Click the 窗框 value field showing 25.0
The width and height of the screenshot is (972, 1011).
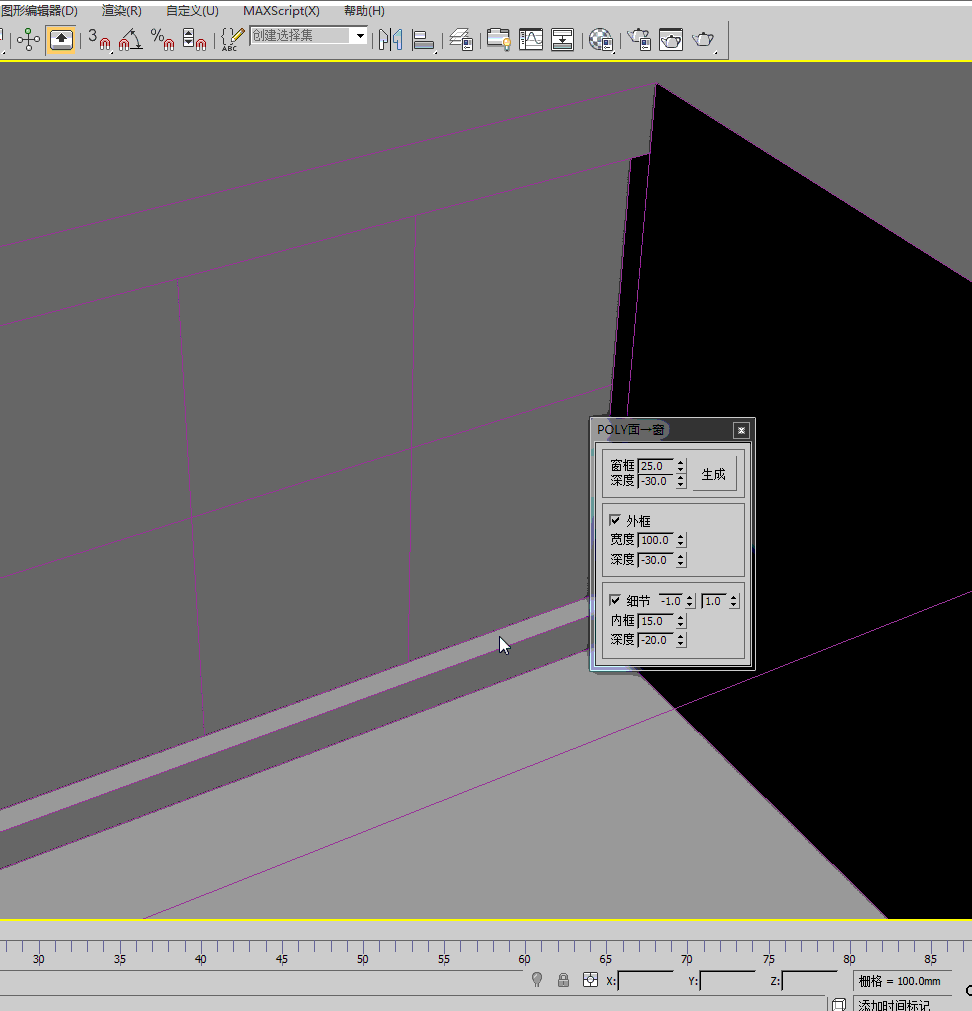[656, 466]
